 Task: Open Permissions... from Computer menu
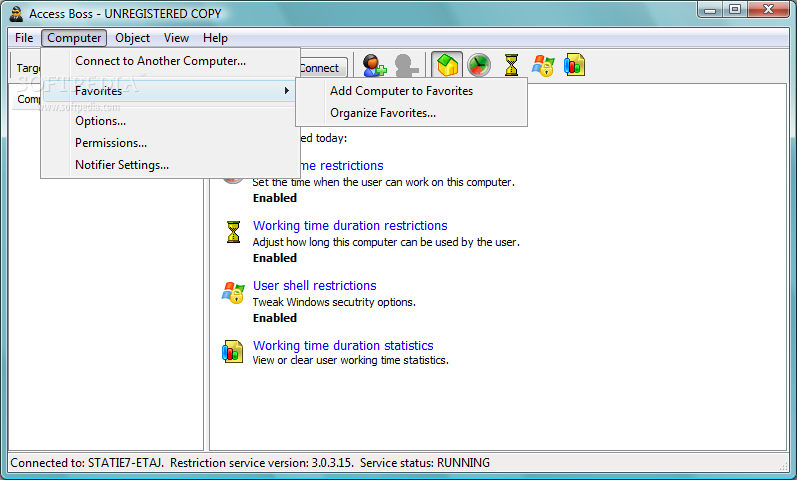point(171,143)
